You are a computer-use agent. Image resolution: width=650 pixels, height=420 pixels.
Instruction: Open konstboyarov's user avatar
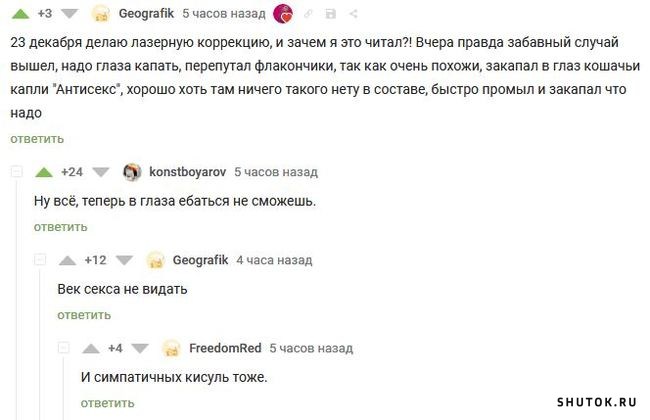point(131,172)
